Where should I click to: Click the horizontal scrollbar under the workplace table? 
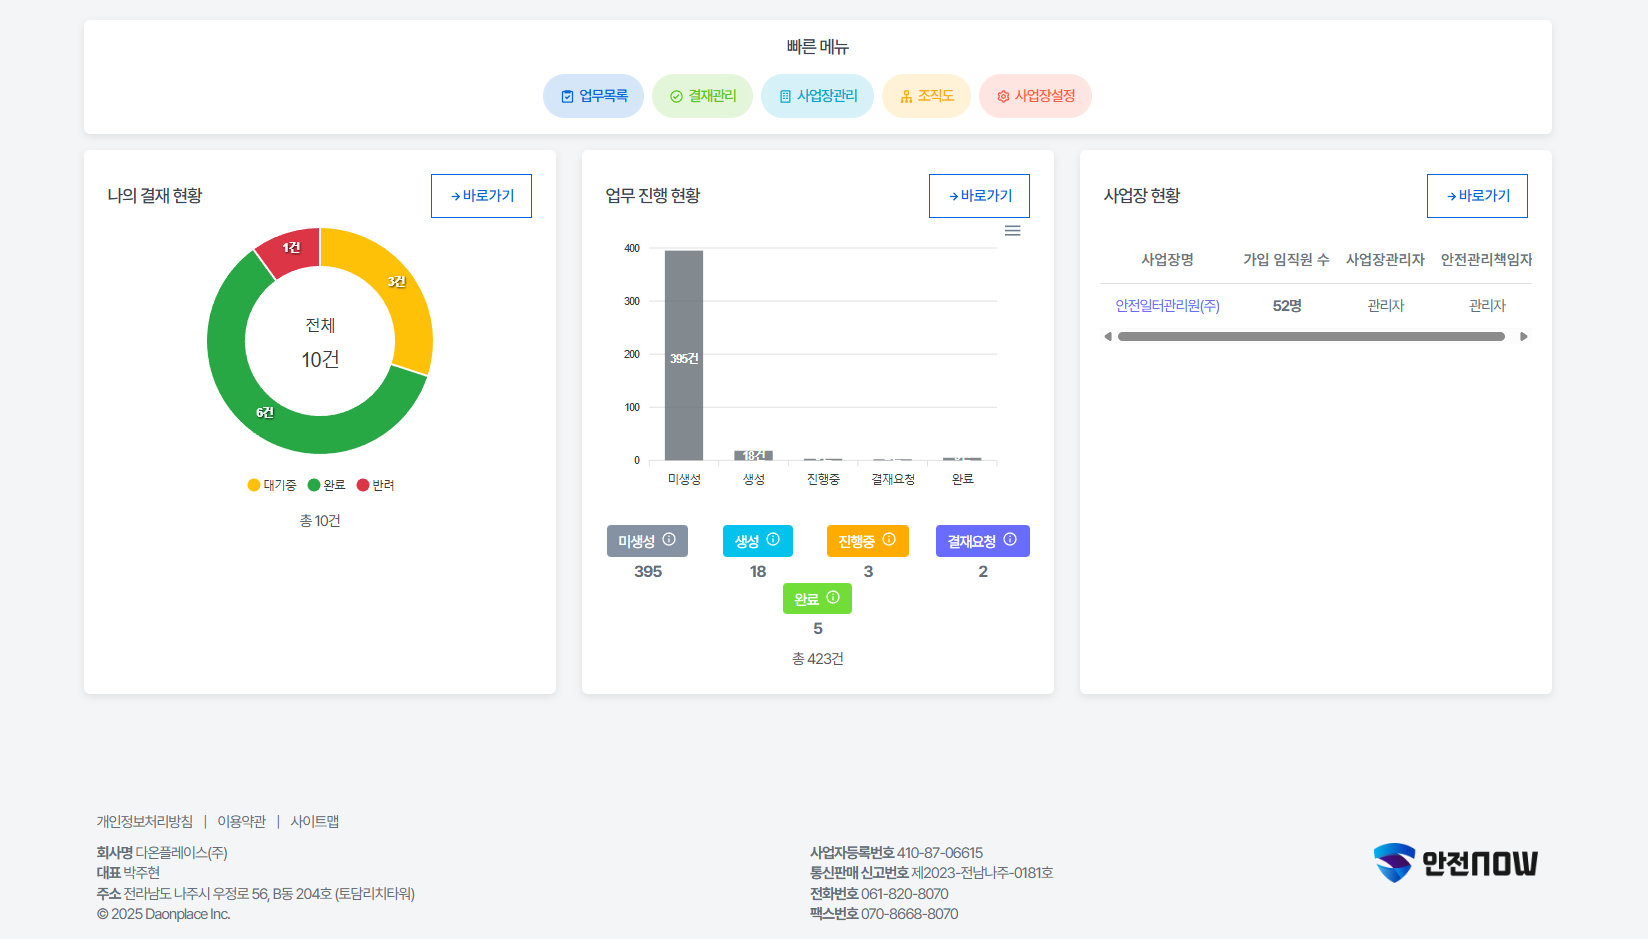click(x=1310, y=337)
